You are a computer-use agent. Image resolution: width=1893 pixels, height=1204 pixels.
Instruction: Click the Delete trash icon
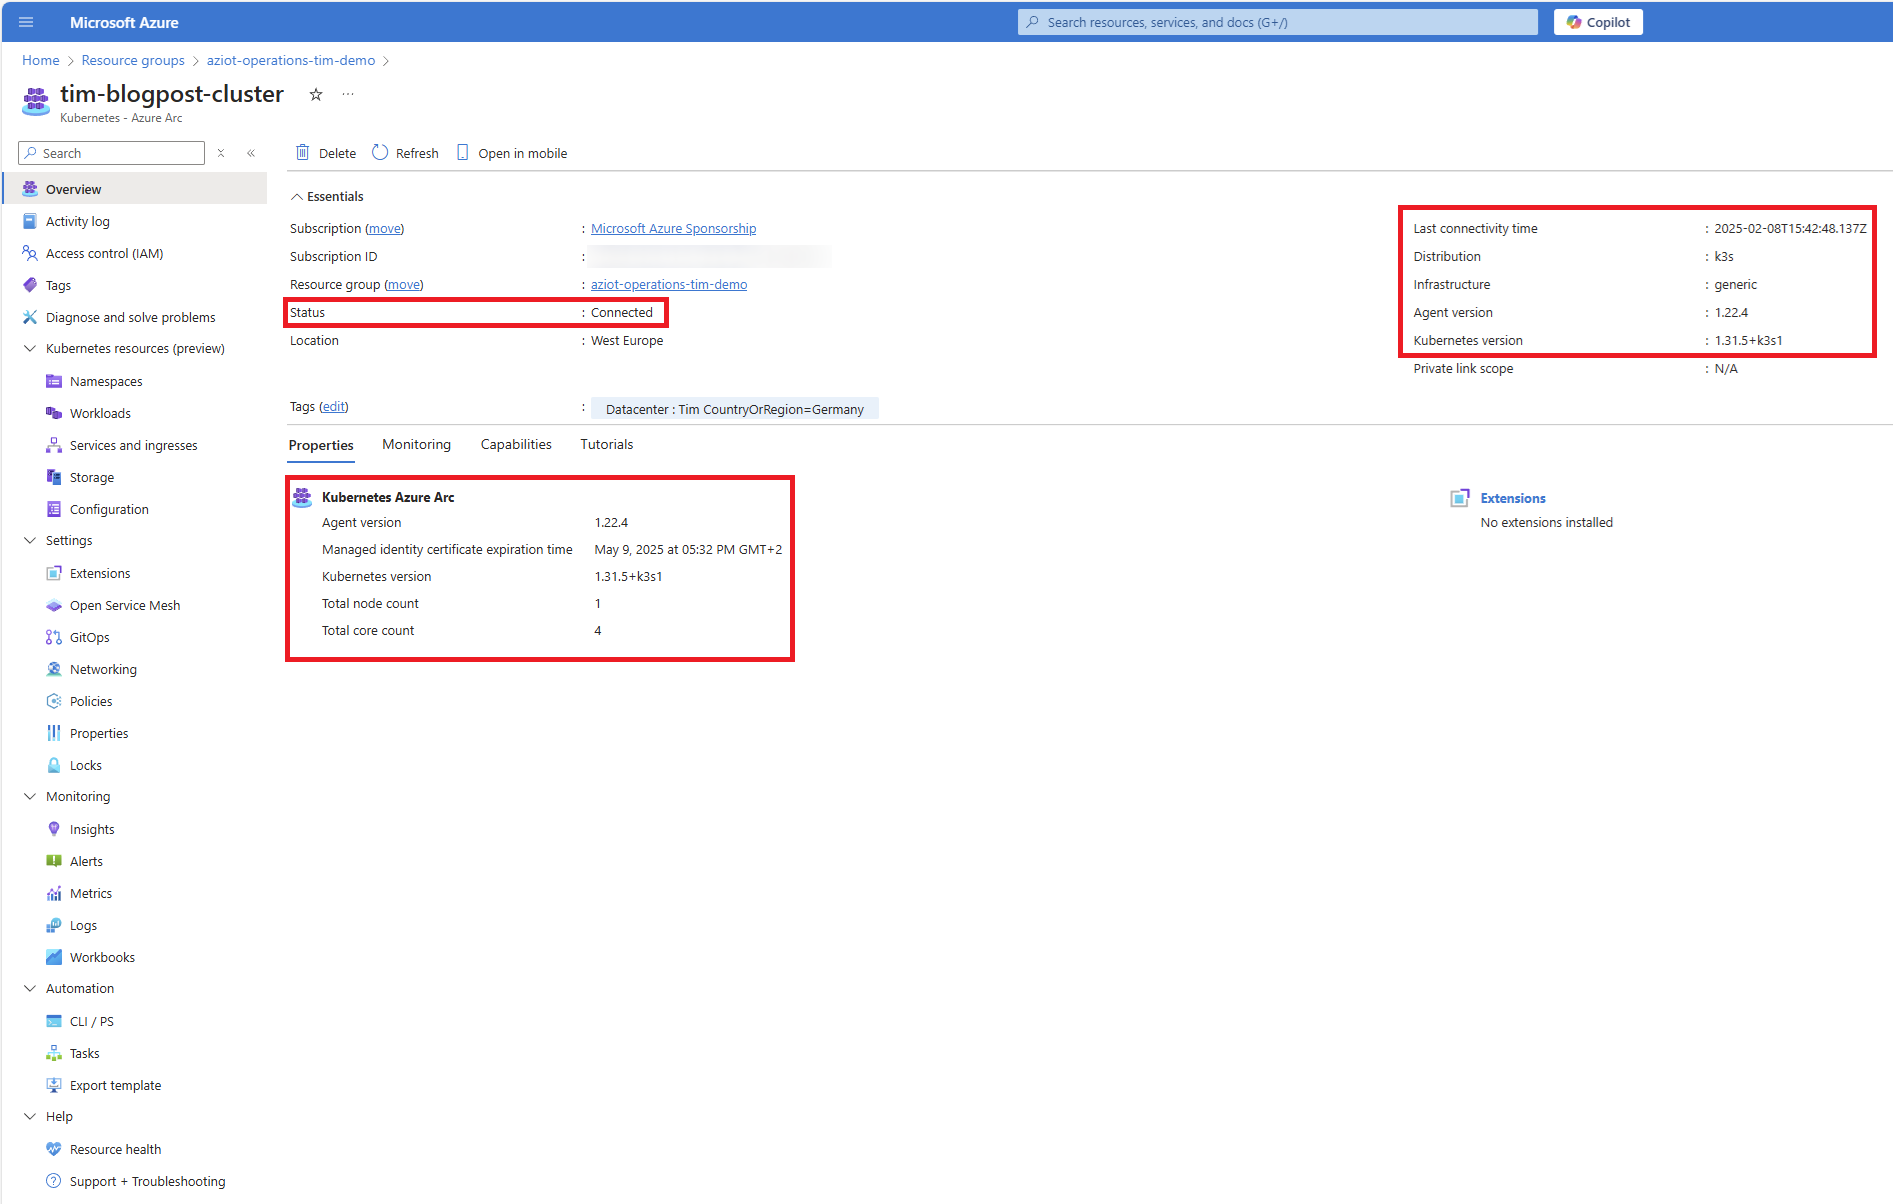[x=303, y=153]
